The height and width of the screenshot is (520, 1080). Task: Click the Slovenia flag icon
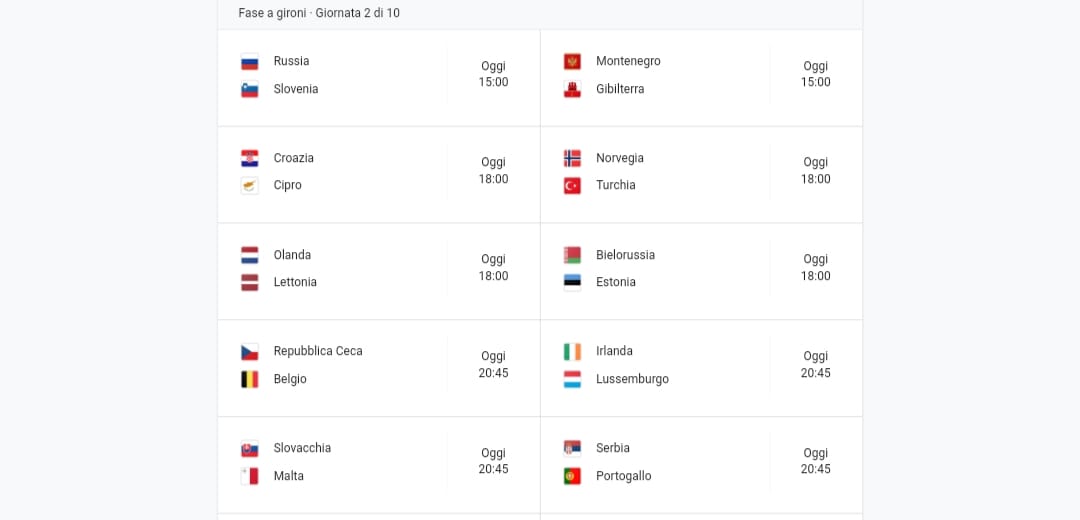pos(249,90)
